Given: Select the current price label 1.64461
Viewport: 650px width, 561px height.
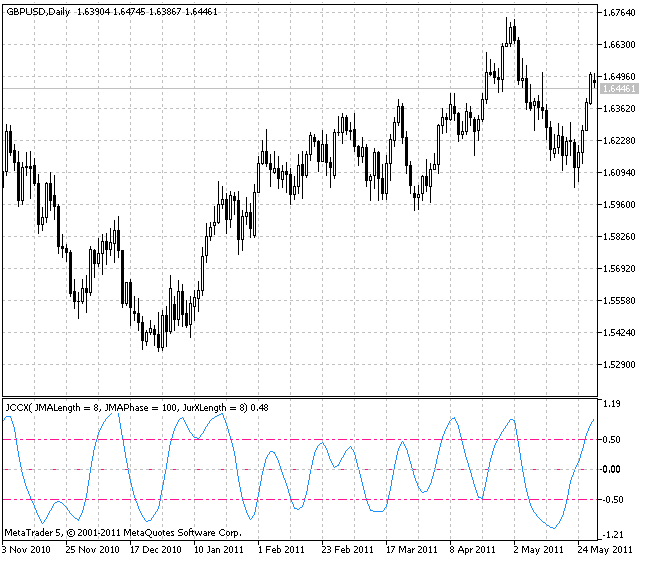Looking at the screenshot, I should [619, 89].
